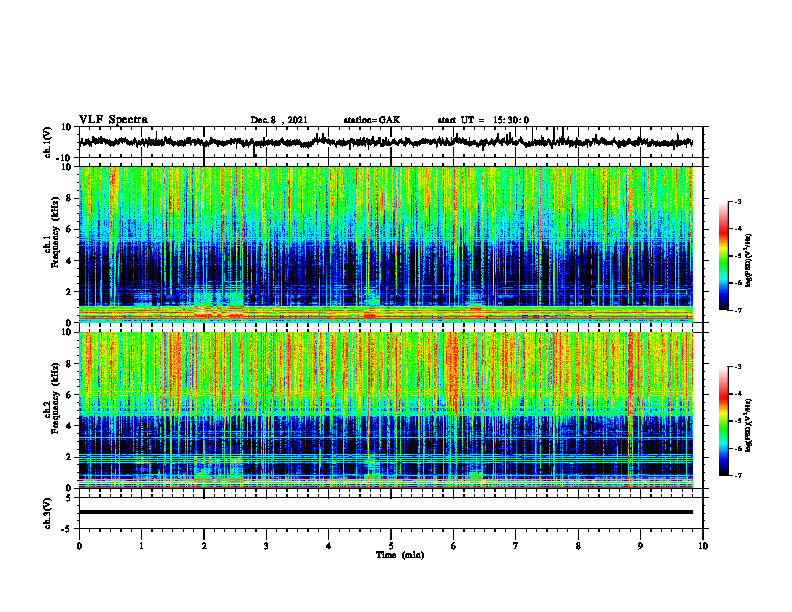
Task: Click the "Time (min)" x-axis title
Action: (400, 555)
